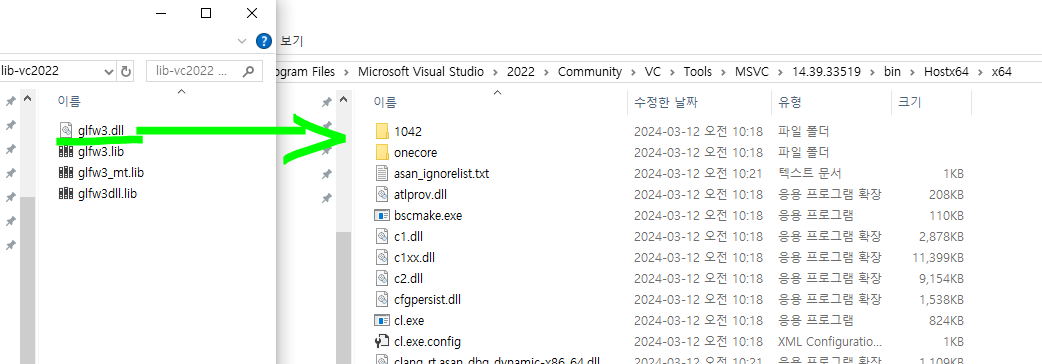This screenshot has height=364, width=1042.
Task: Select glfw3_mt.lib file icon
Action: (65, 173)
